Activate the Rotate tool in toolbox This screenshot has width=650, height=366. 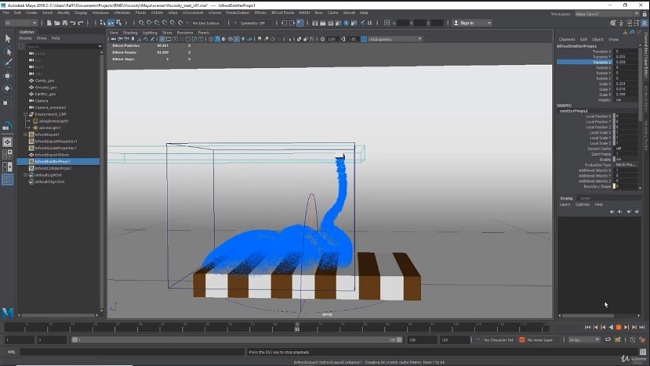pyautogui.click(x=7, y=88)
